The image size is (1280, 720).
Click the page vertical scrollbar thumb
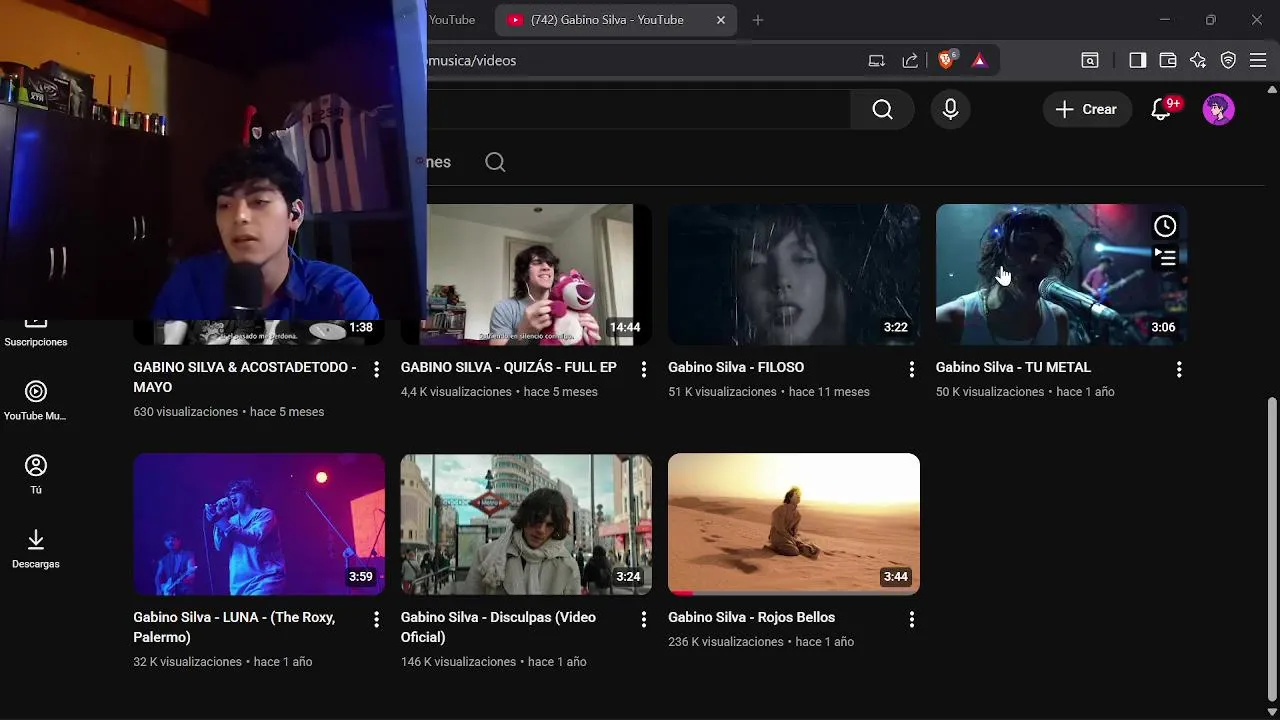point(1272,548)
